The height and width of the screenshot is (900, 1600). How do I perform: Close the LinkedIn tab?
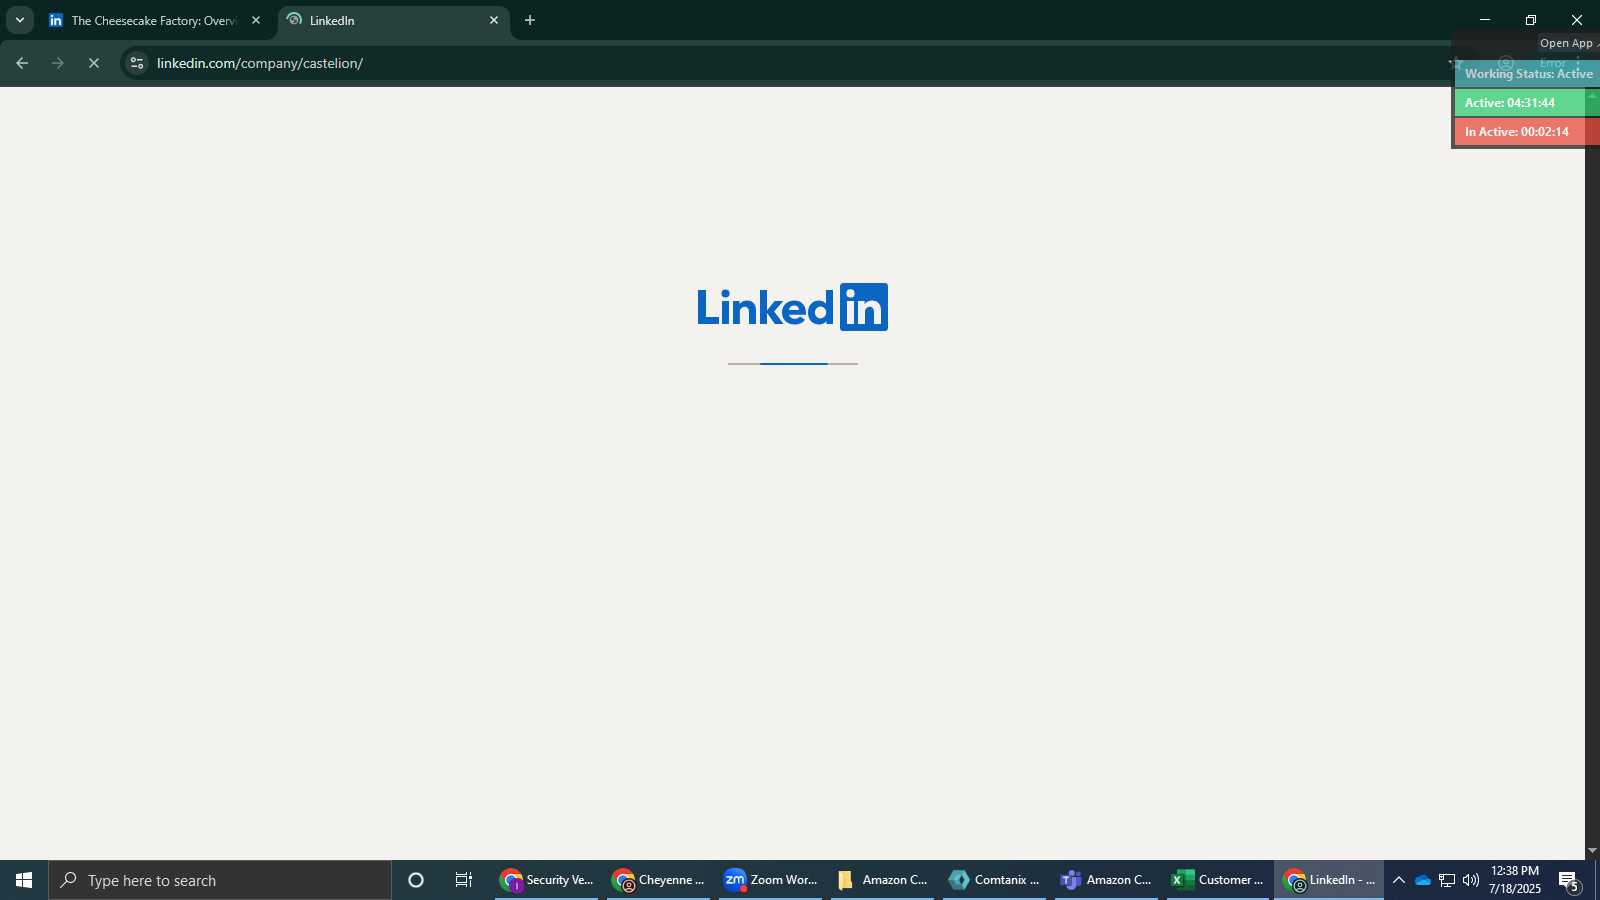click(494, 20)
